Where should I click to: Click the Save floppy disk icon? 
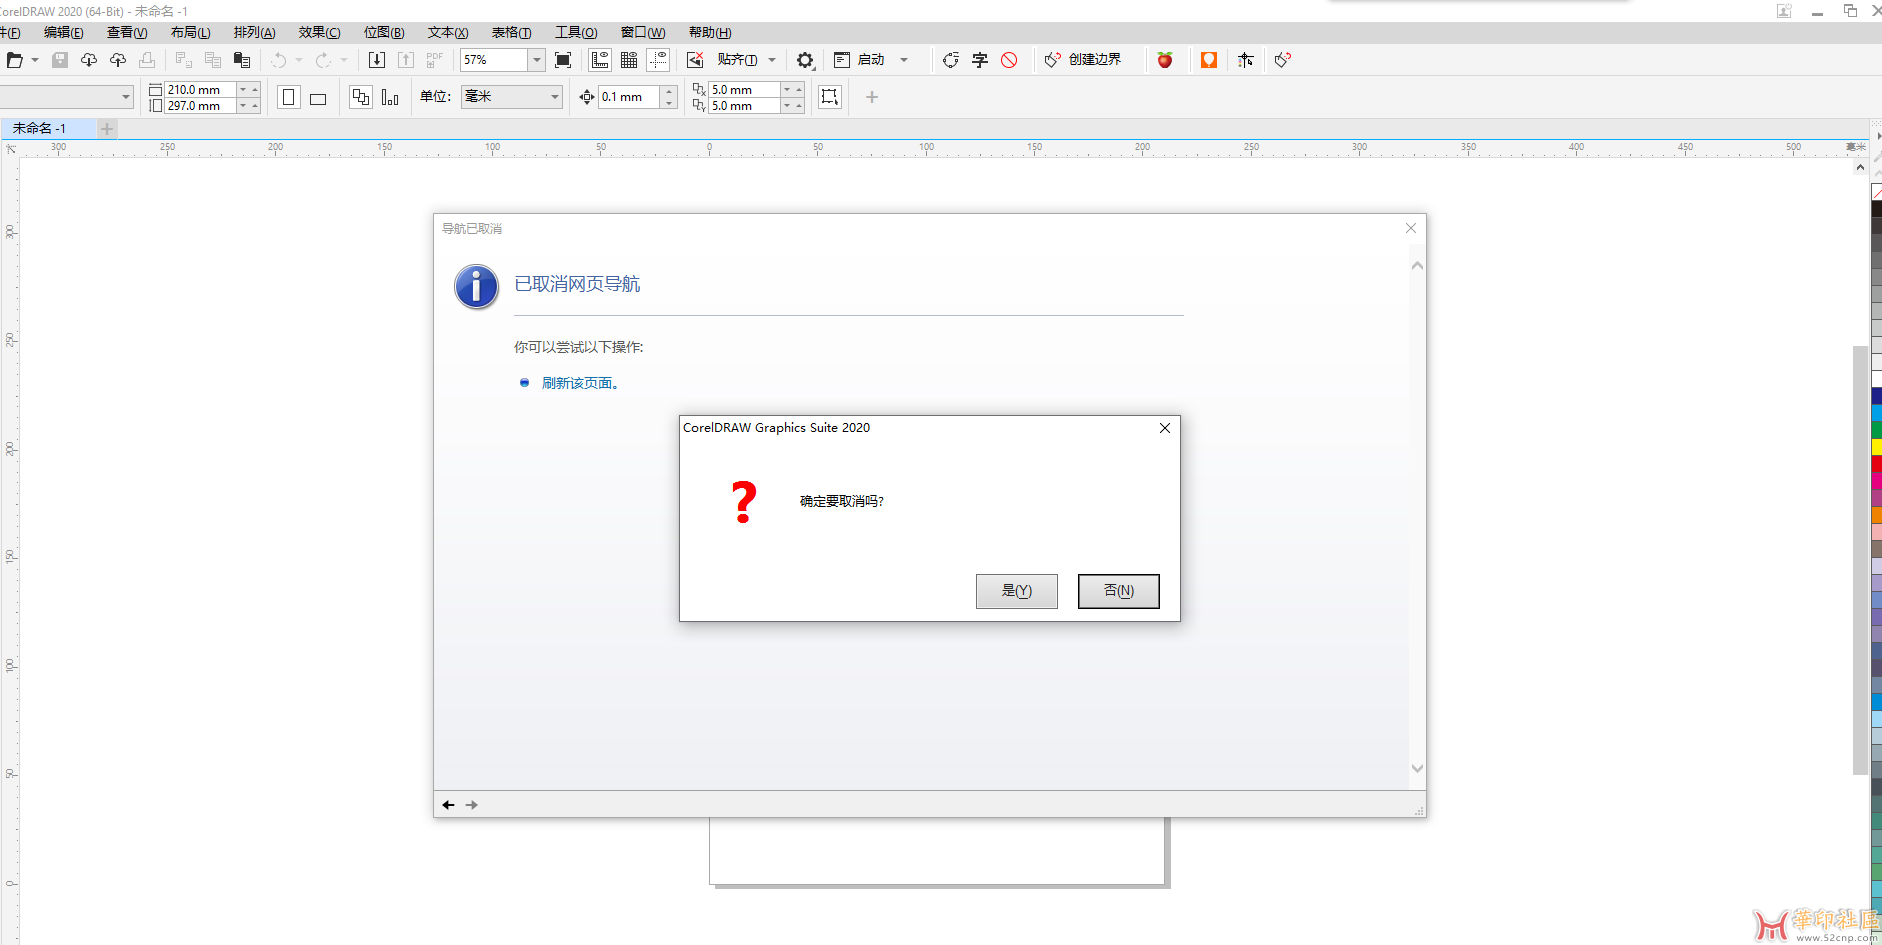coord(60,60)
